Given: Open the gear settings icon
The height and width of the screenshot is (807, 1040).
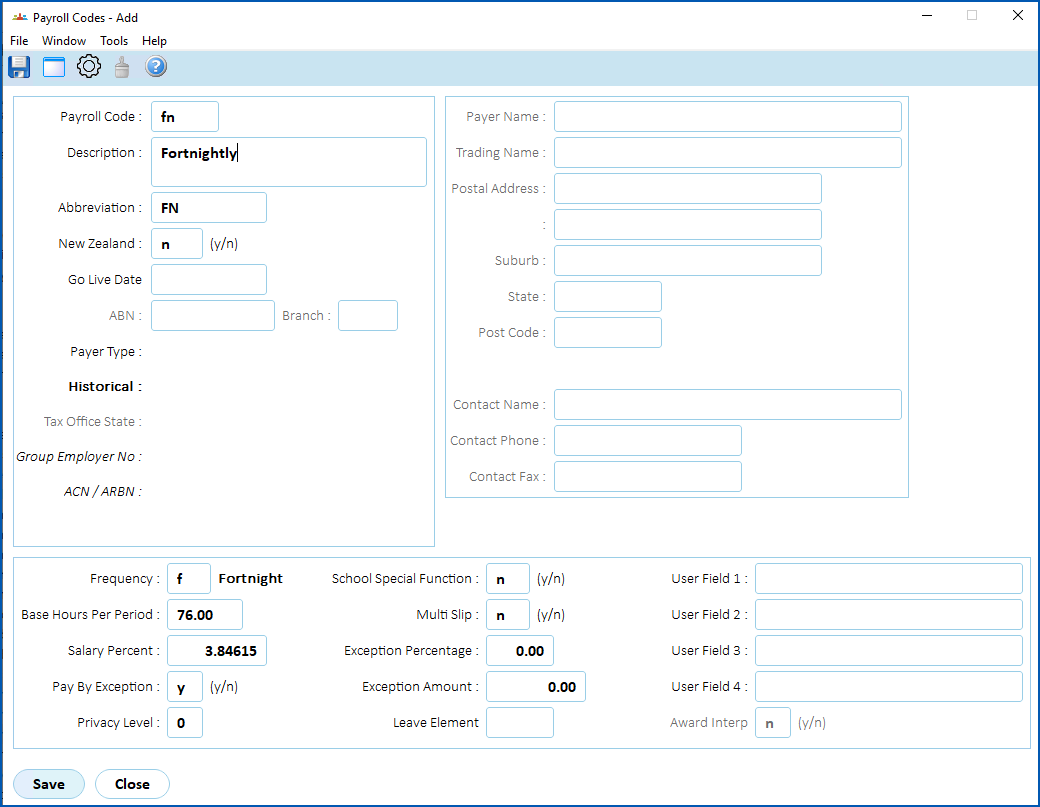Looking at the screenshot, I should coord(89,66).
